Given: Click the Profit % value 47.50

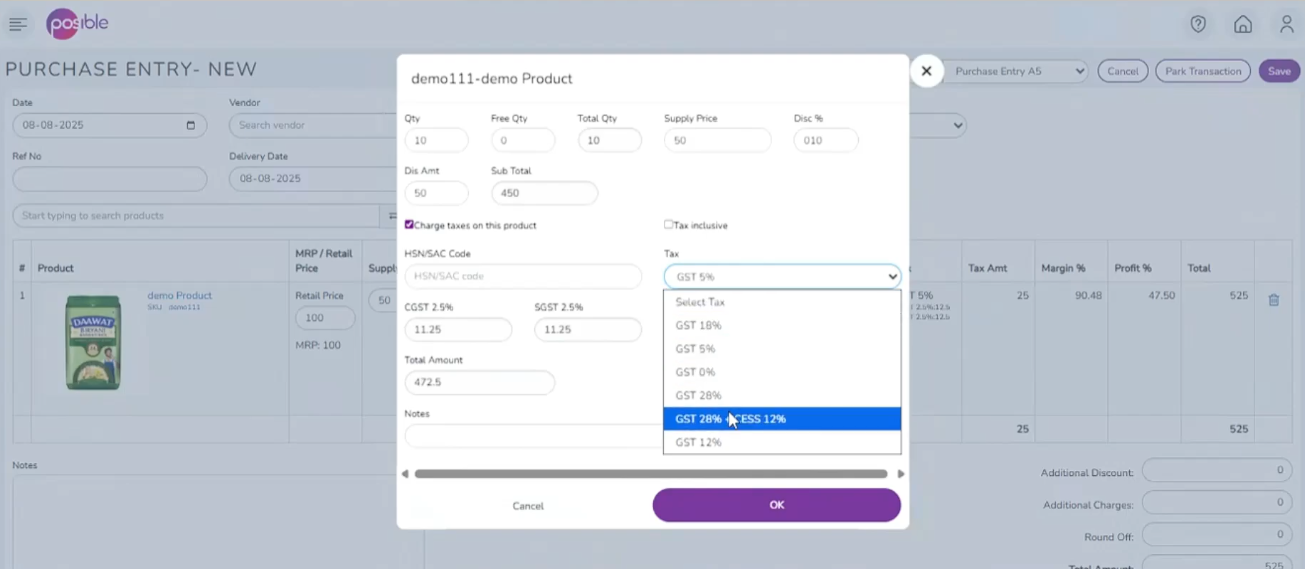Looking at the screenshot, I should (1160, 296).
